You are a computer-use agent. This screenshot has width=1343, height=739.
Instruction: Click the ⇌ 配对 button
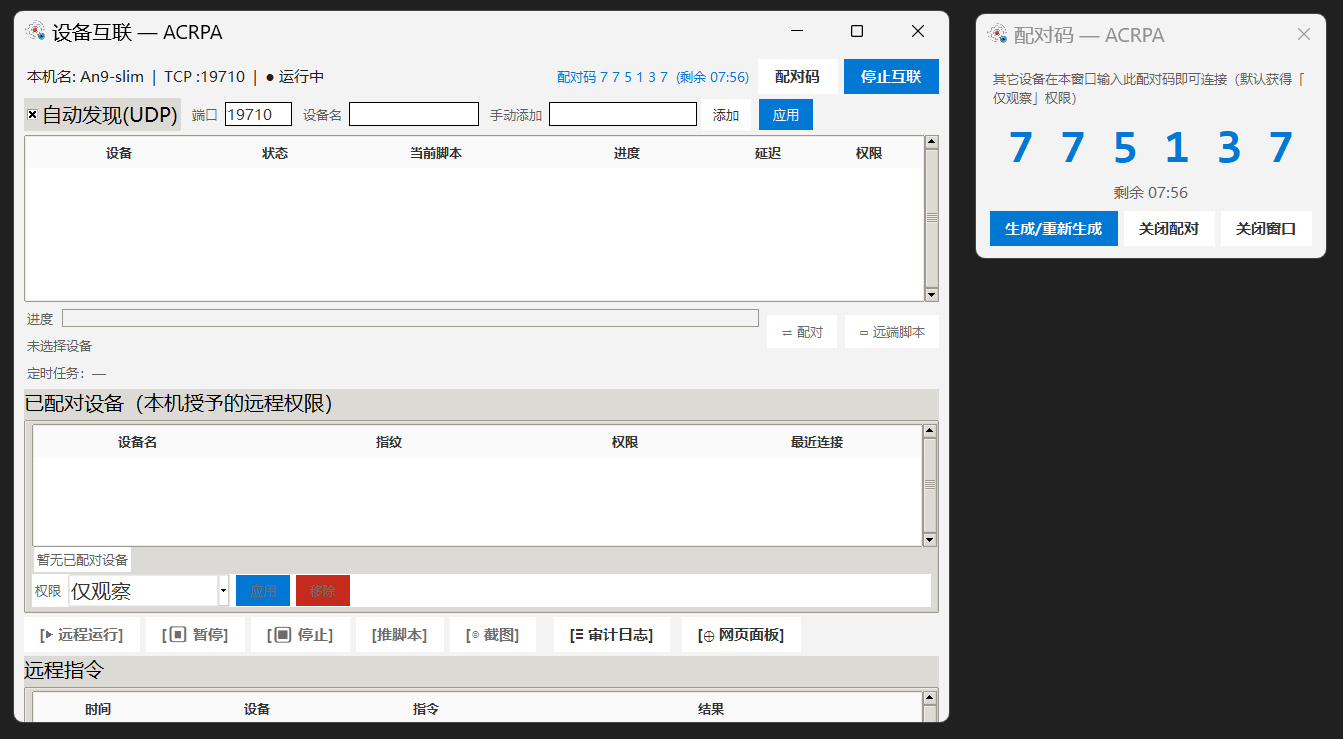coord(802,332)
